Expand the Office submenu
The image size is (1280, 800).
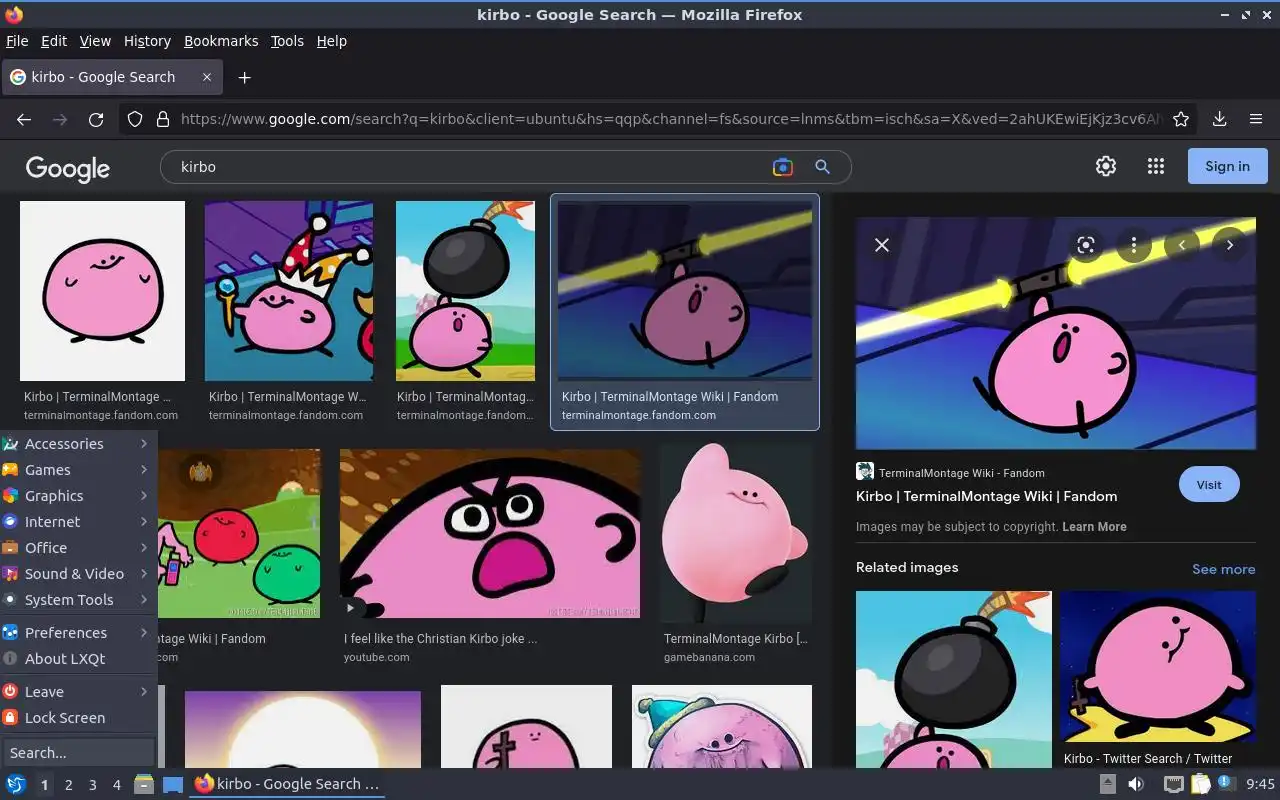78,548
